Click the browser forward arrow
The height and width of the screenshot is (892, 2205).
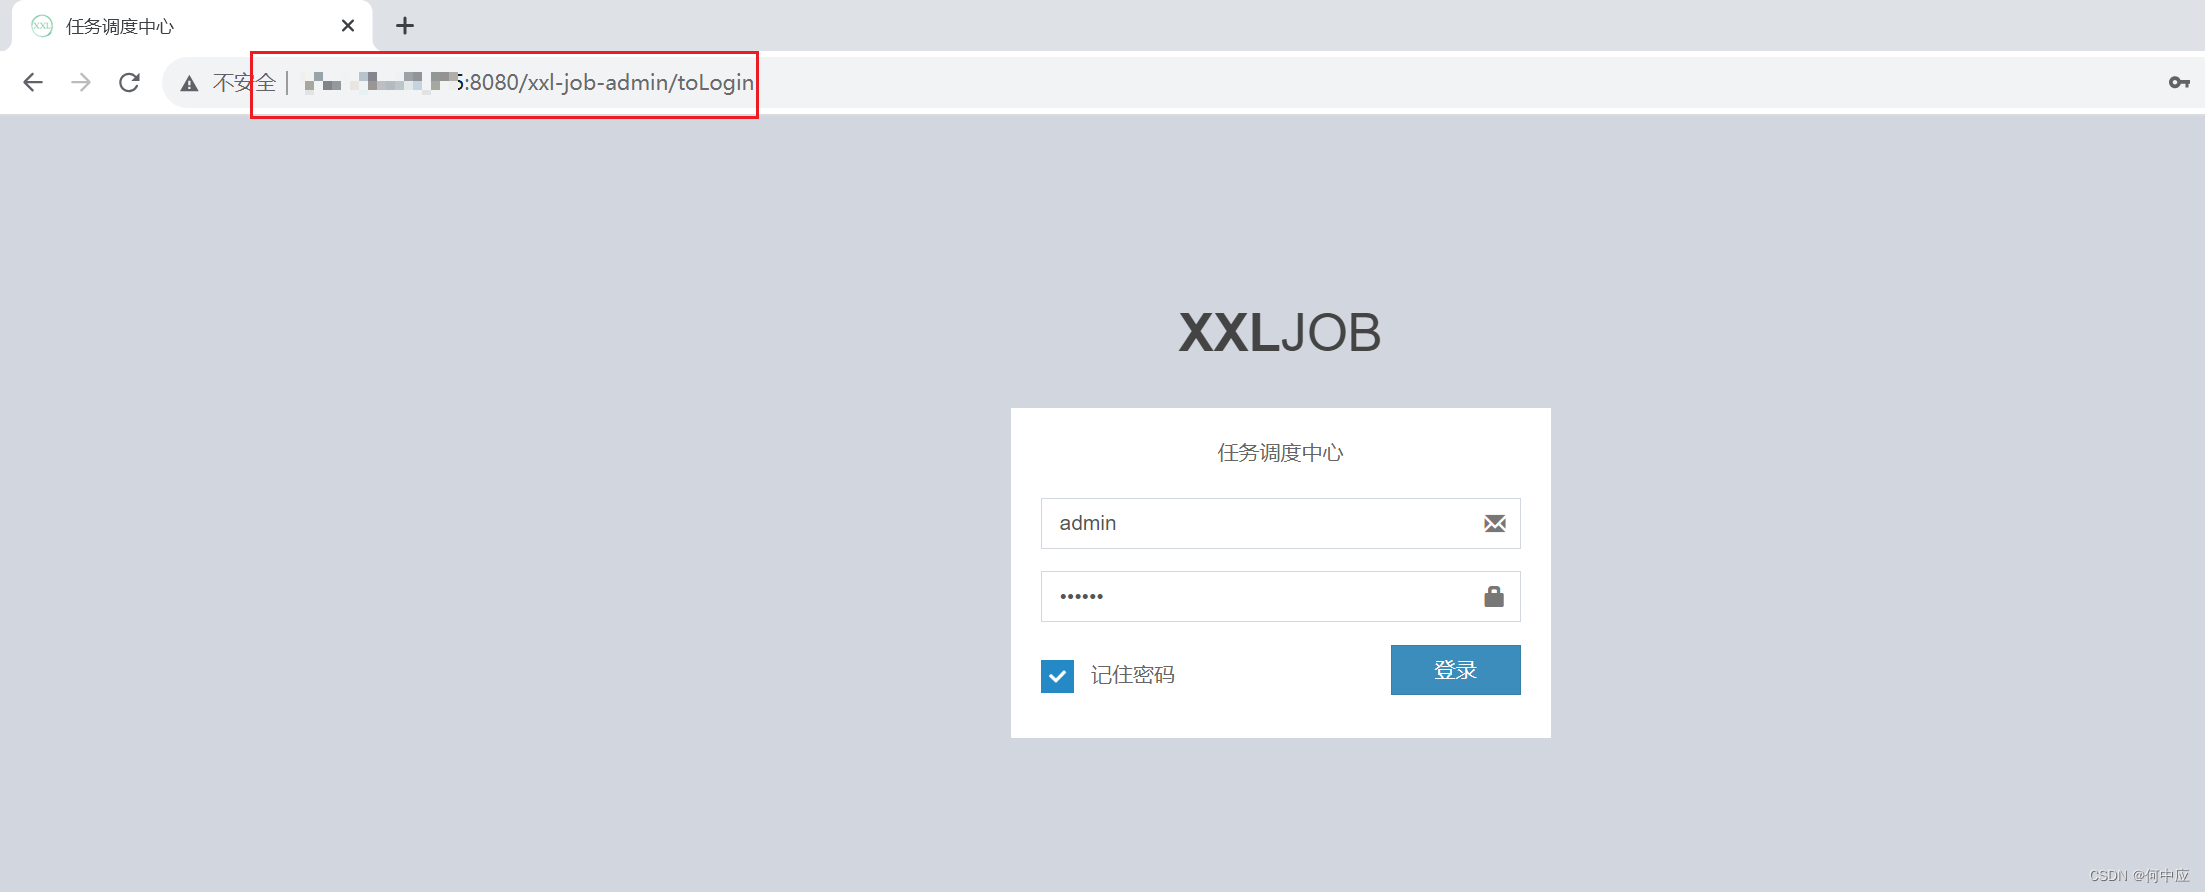coord(81,82)
